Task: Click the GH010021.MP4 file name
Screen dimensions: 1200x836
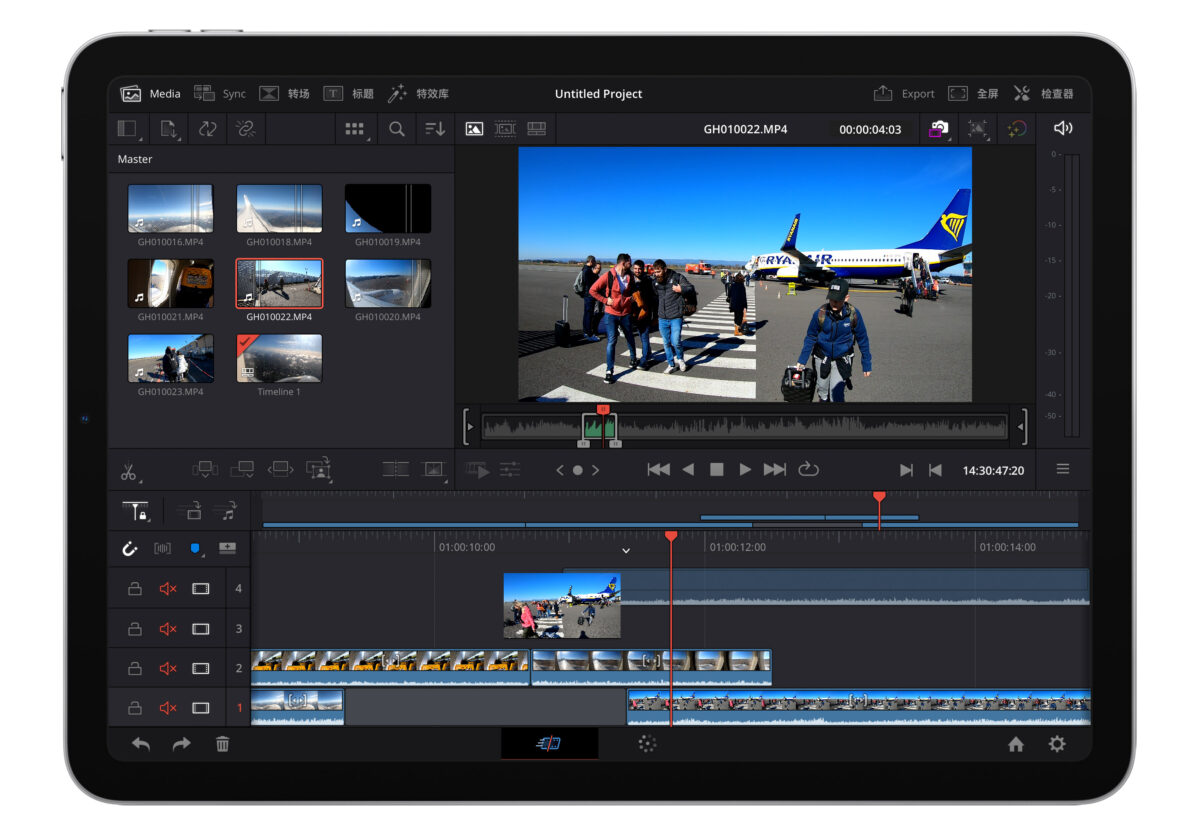Action: pos(170,317)
